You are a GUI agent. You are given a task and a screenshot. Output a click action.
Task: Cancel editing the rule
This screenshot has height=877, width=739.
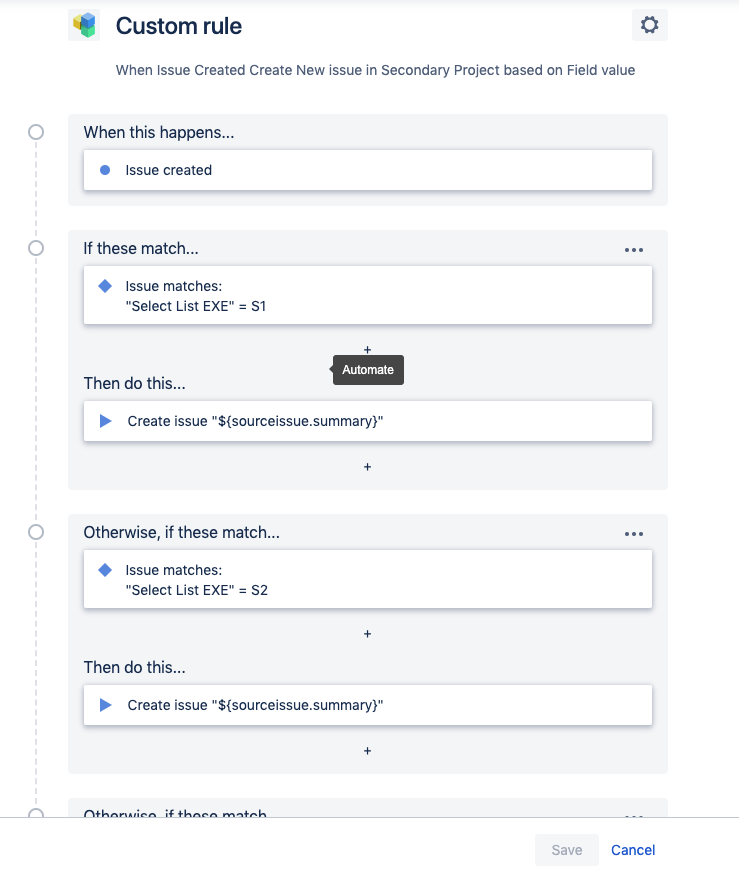[632, 849]
